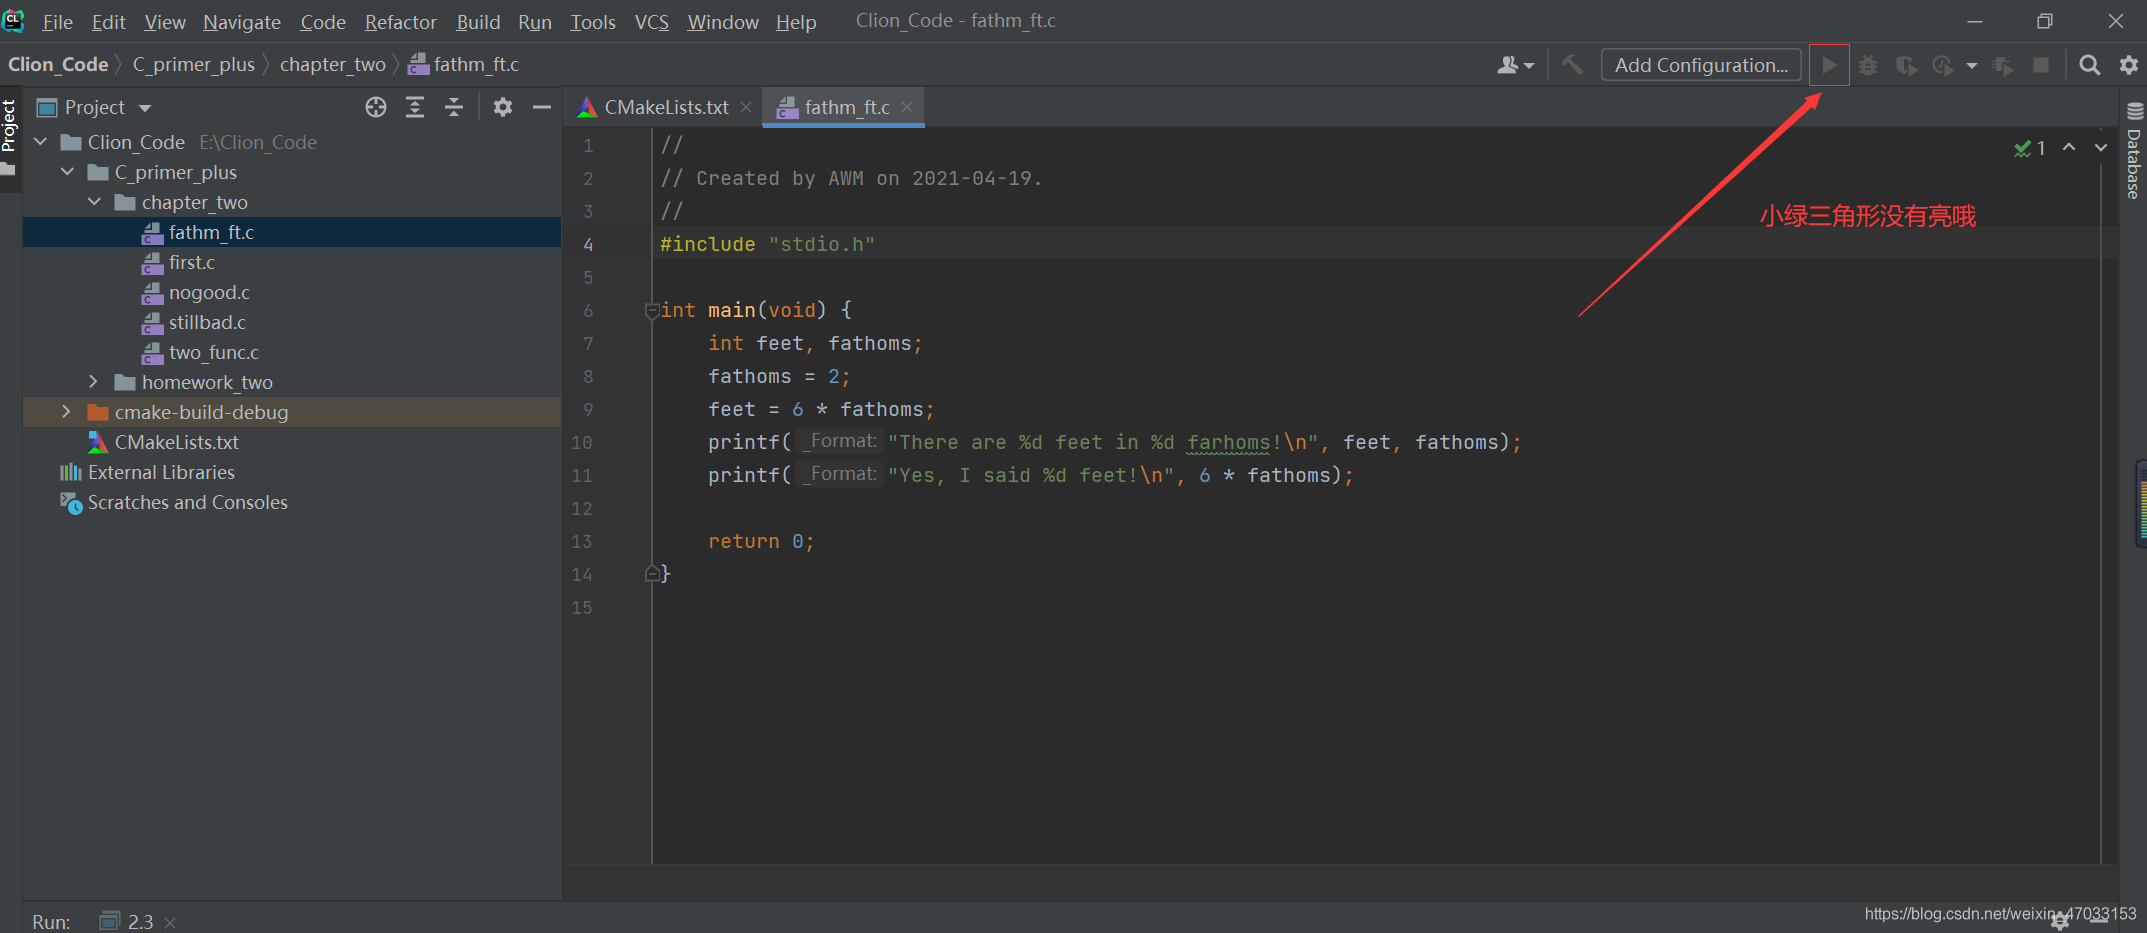Click Select Opened File target icon
This screenshot has width=2147, height=933.
click(376, 107)
